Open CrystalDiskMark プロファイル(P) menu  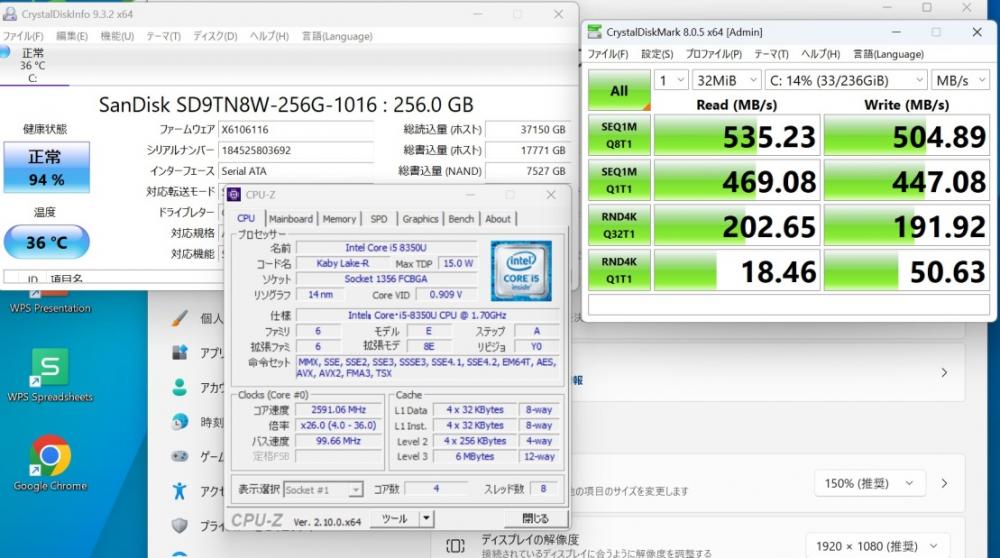point(714,54)
